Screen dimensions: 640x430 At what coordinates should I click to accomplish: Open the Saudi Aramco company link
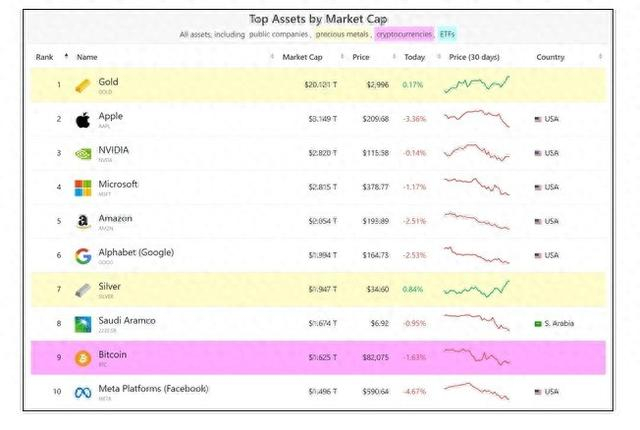128,320
